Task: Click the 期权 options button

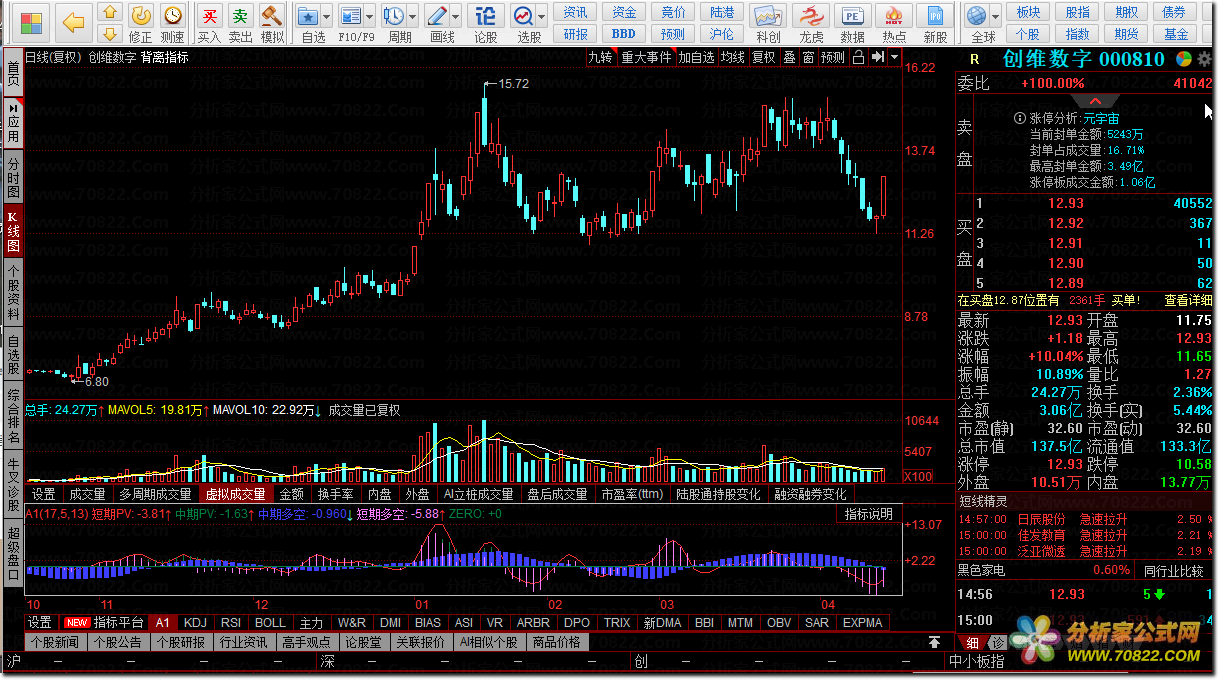Action: coord(1127,12)
